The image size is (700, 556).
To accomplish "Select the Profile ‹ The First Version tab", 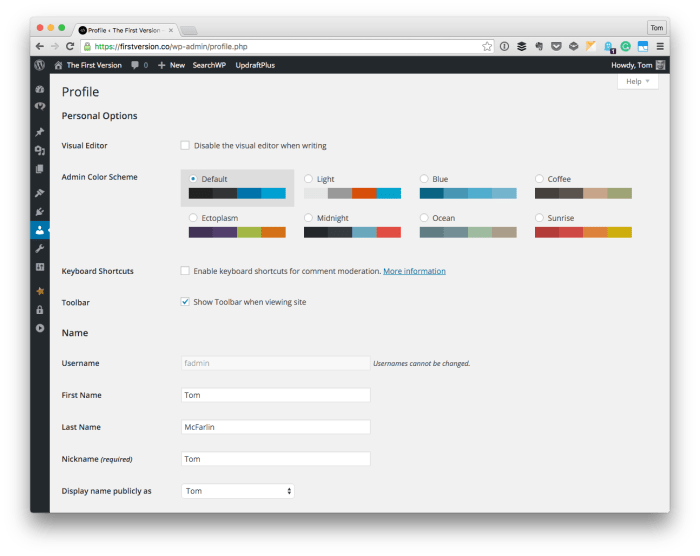I will 126,30.
